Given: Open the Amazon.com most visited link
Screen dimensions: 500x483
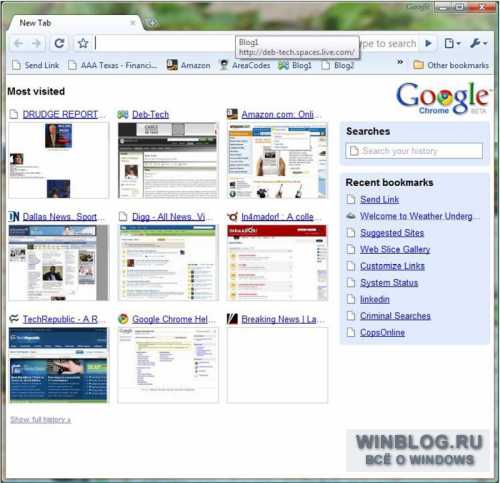Looking at the screenshot, I should click(x=277, y=114).
